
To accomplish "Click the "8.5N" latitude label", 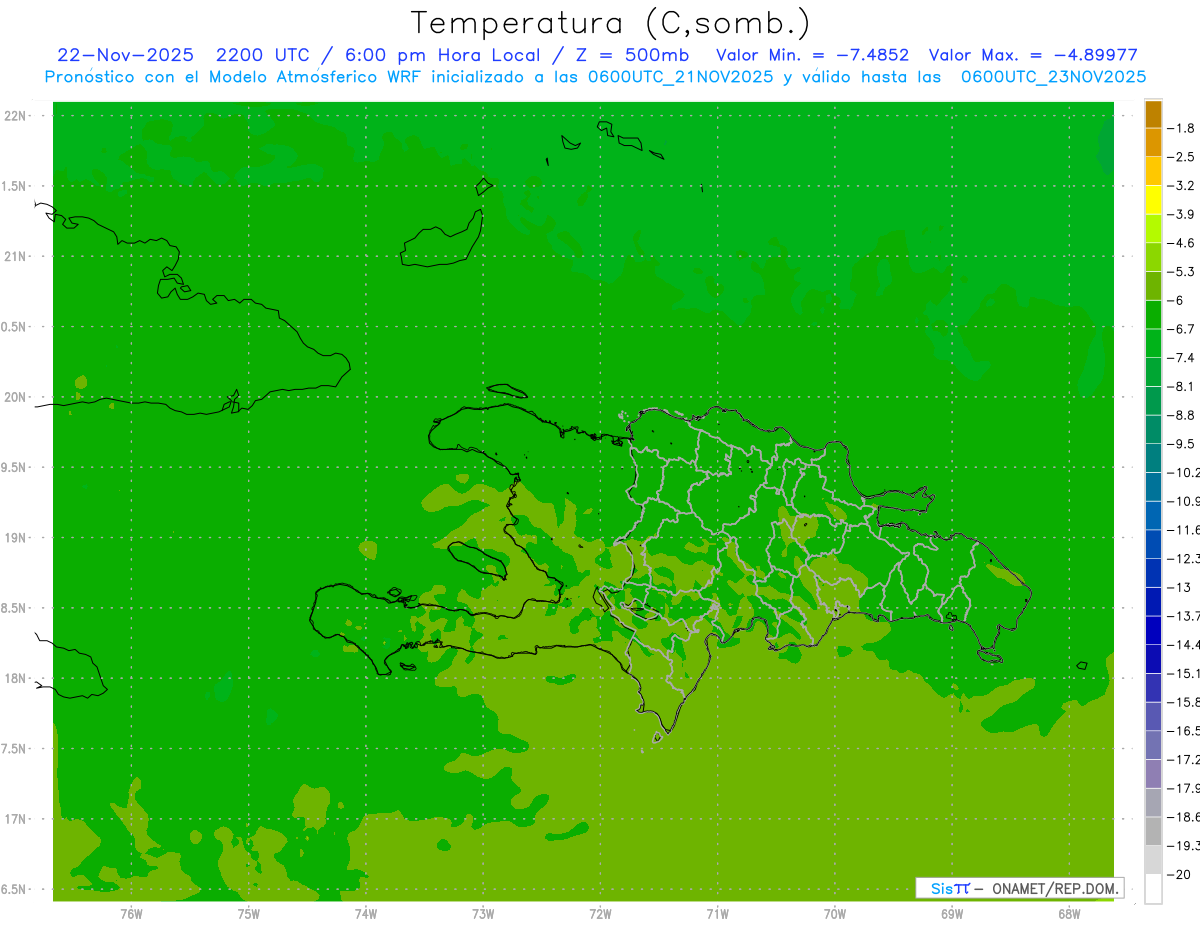I will [x=15, y=608].
